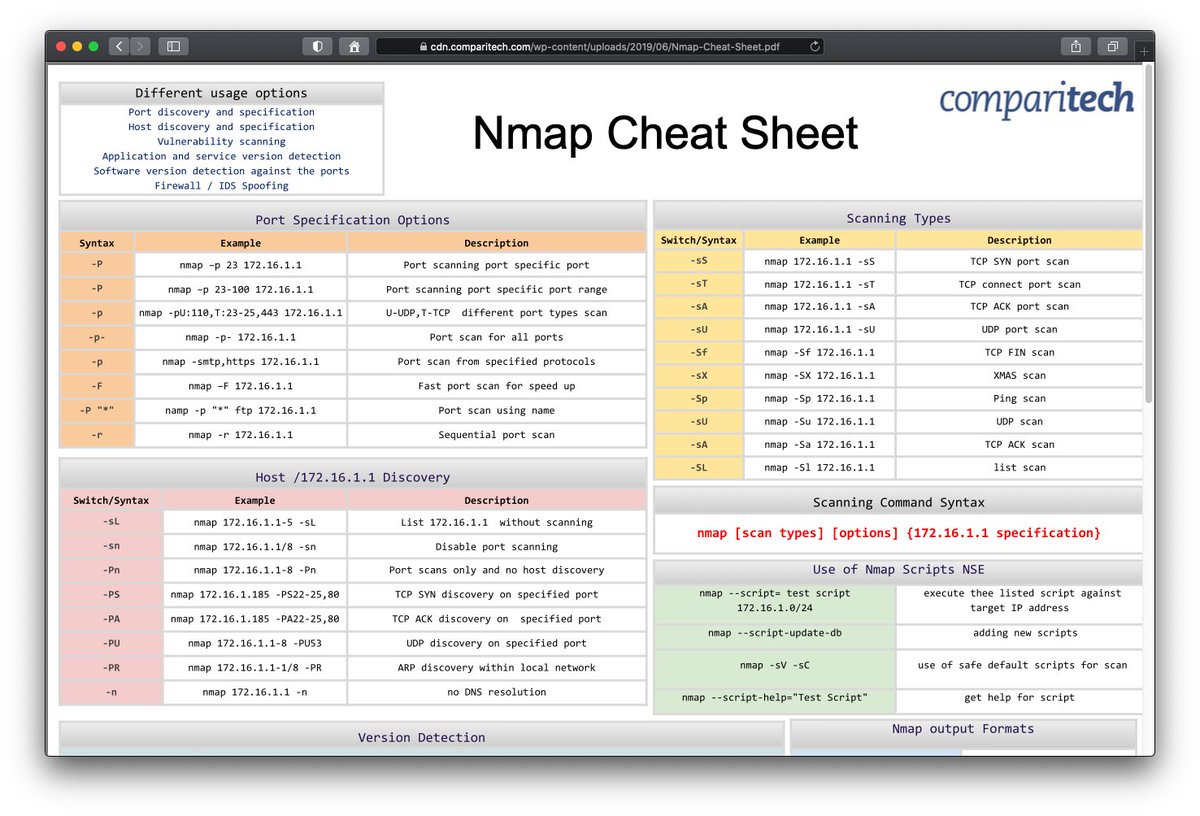This screenshot has width=1200, height=816.
Task: Click example namp -p "*" ftp 172.16.1.1
Action: coord(241,410)
